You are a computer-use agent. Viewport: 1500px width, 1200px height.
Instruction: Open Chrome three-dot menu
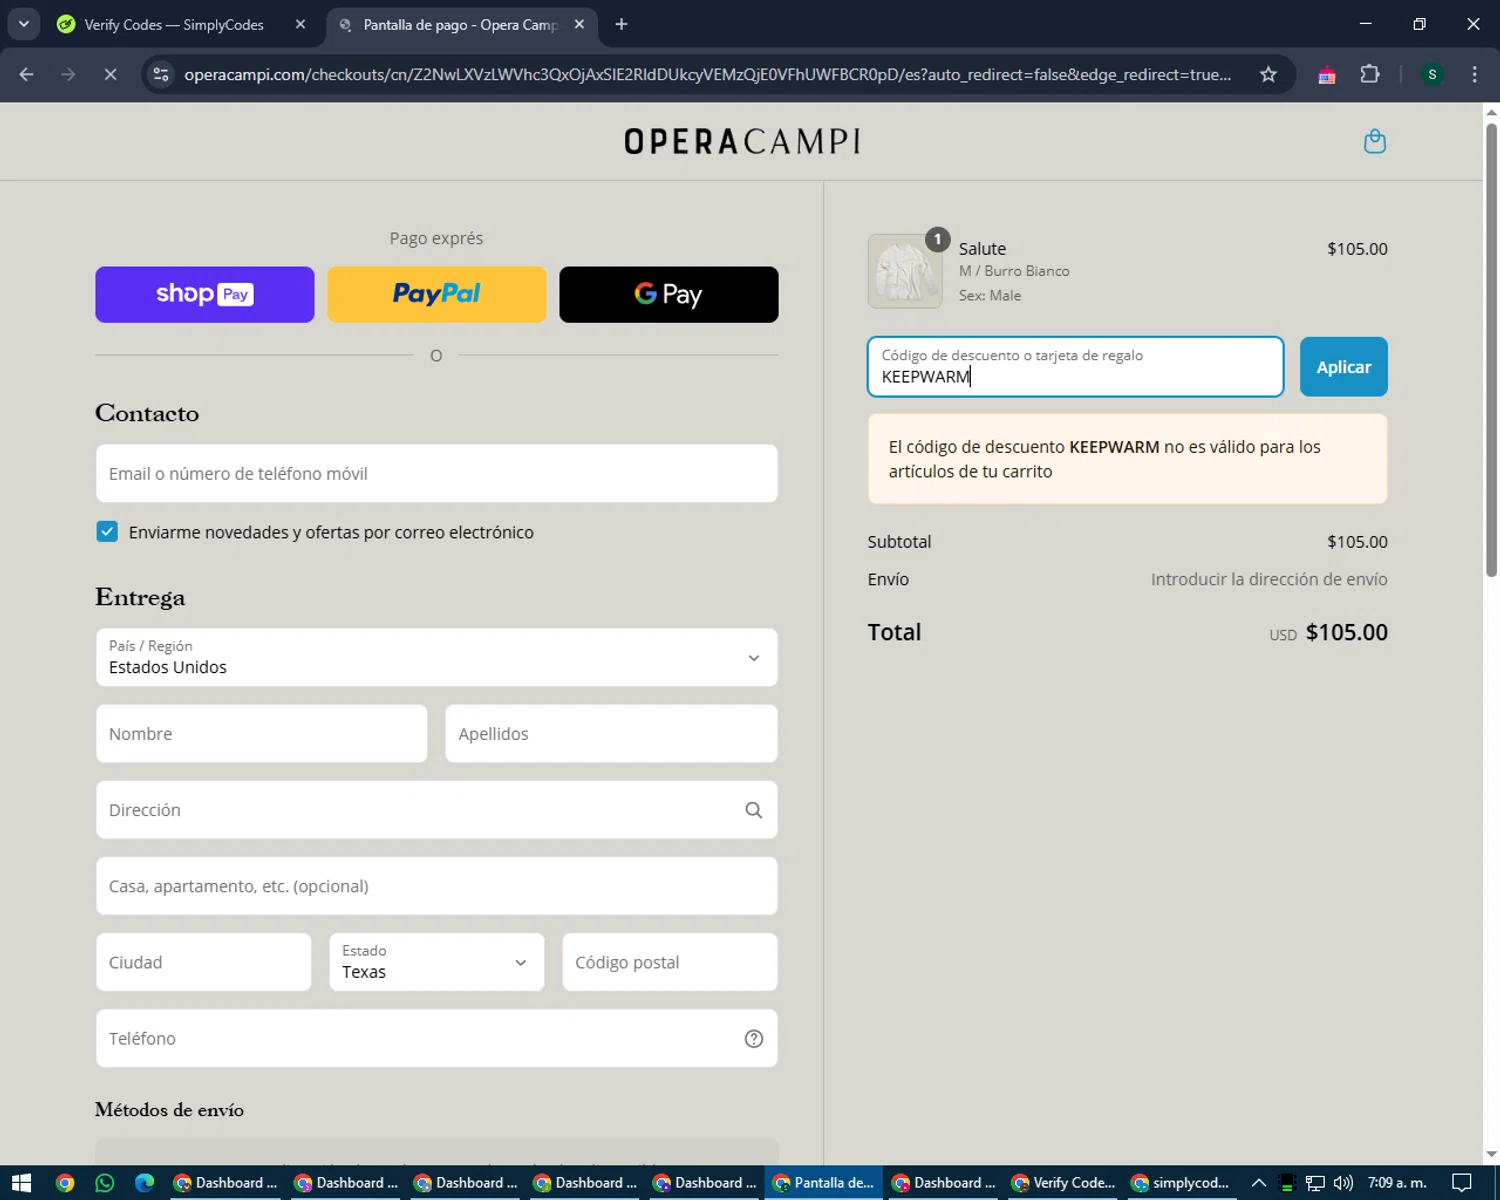(1474, 75)
